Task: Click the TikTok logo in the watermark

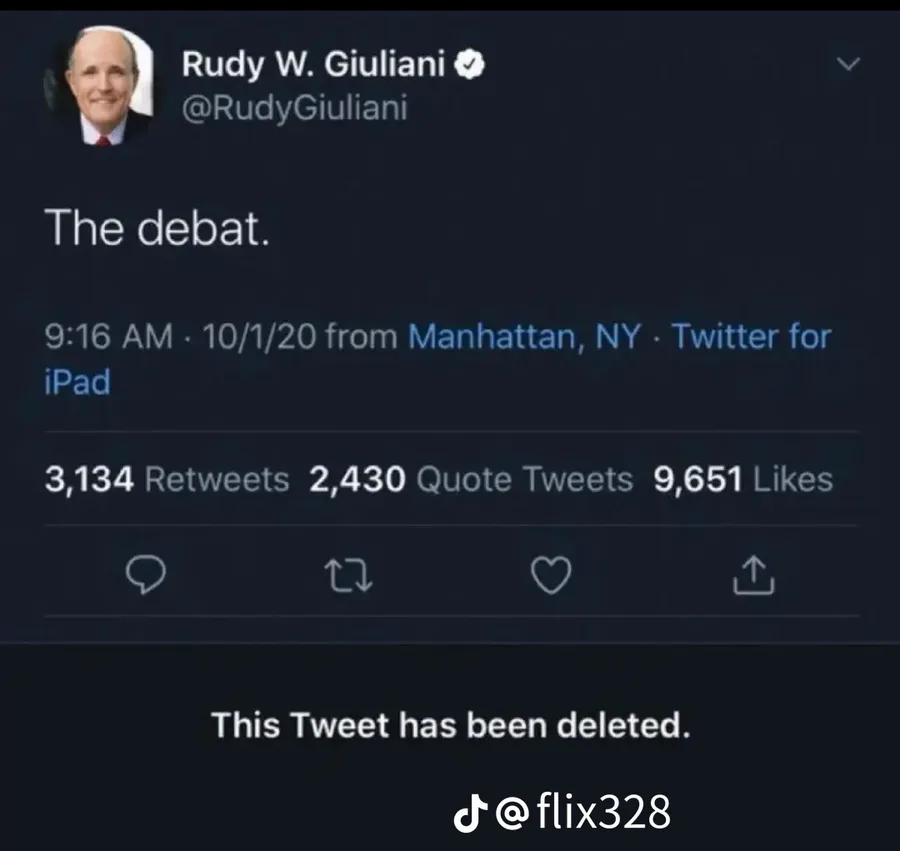Action: 471,813
